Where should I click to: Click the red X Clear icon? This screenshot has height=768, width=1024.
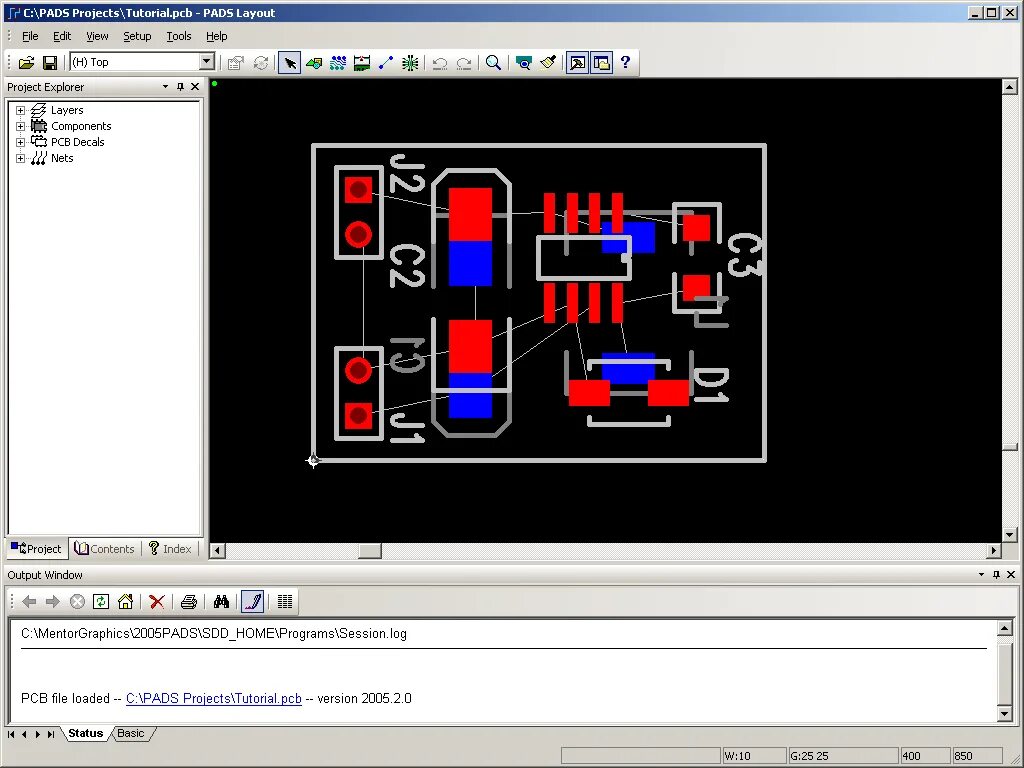157,601
